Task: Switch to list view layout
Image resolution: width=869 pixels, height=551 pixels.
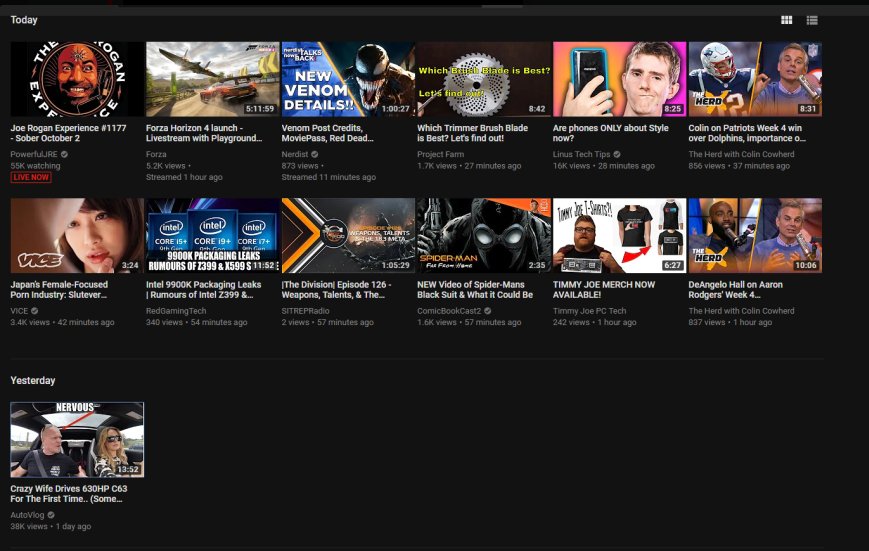Action: 812,21
